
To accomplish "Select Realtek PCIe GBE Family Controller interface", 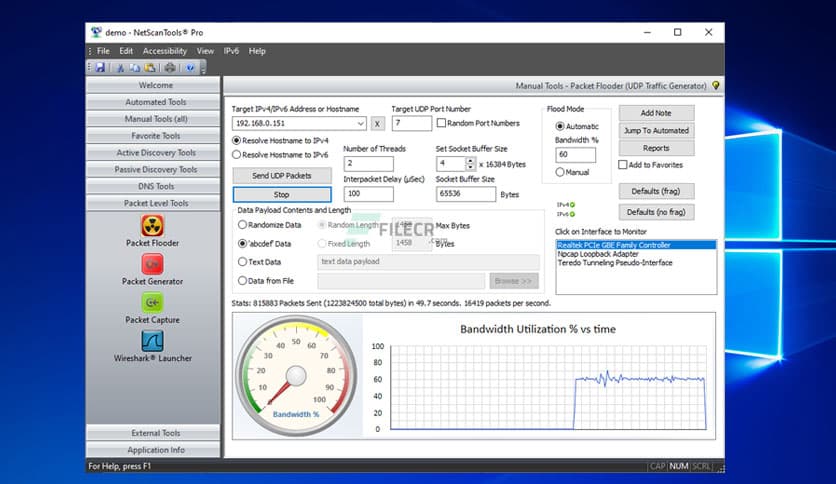I will (636, 245).
